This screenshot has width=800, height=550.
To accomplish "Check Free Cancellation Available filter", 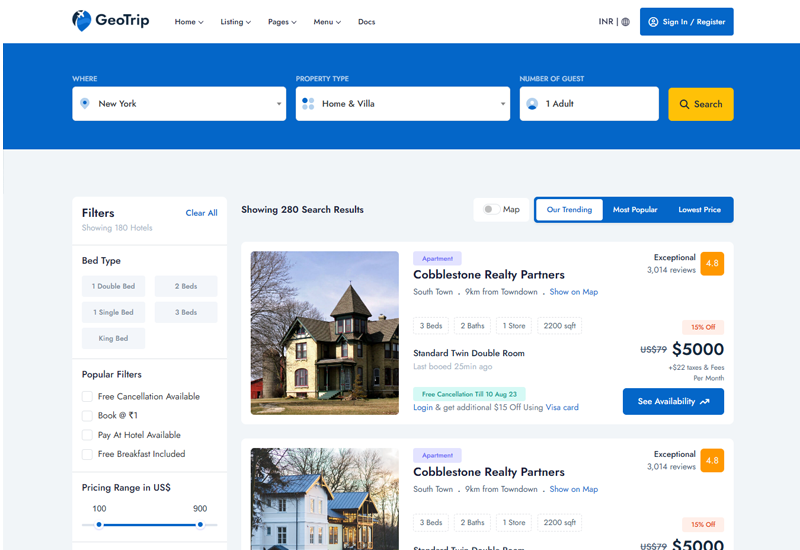I will click(x=87, y=397).
